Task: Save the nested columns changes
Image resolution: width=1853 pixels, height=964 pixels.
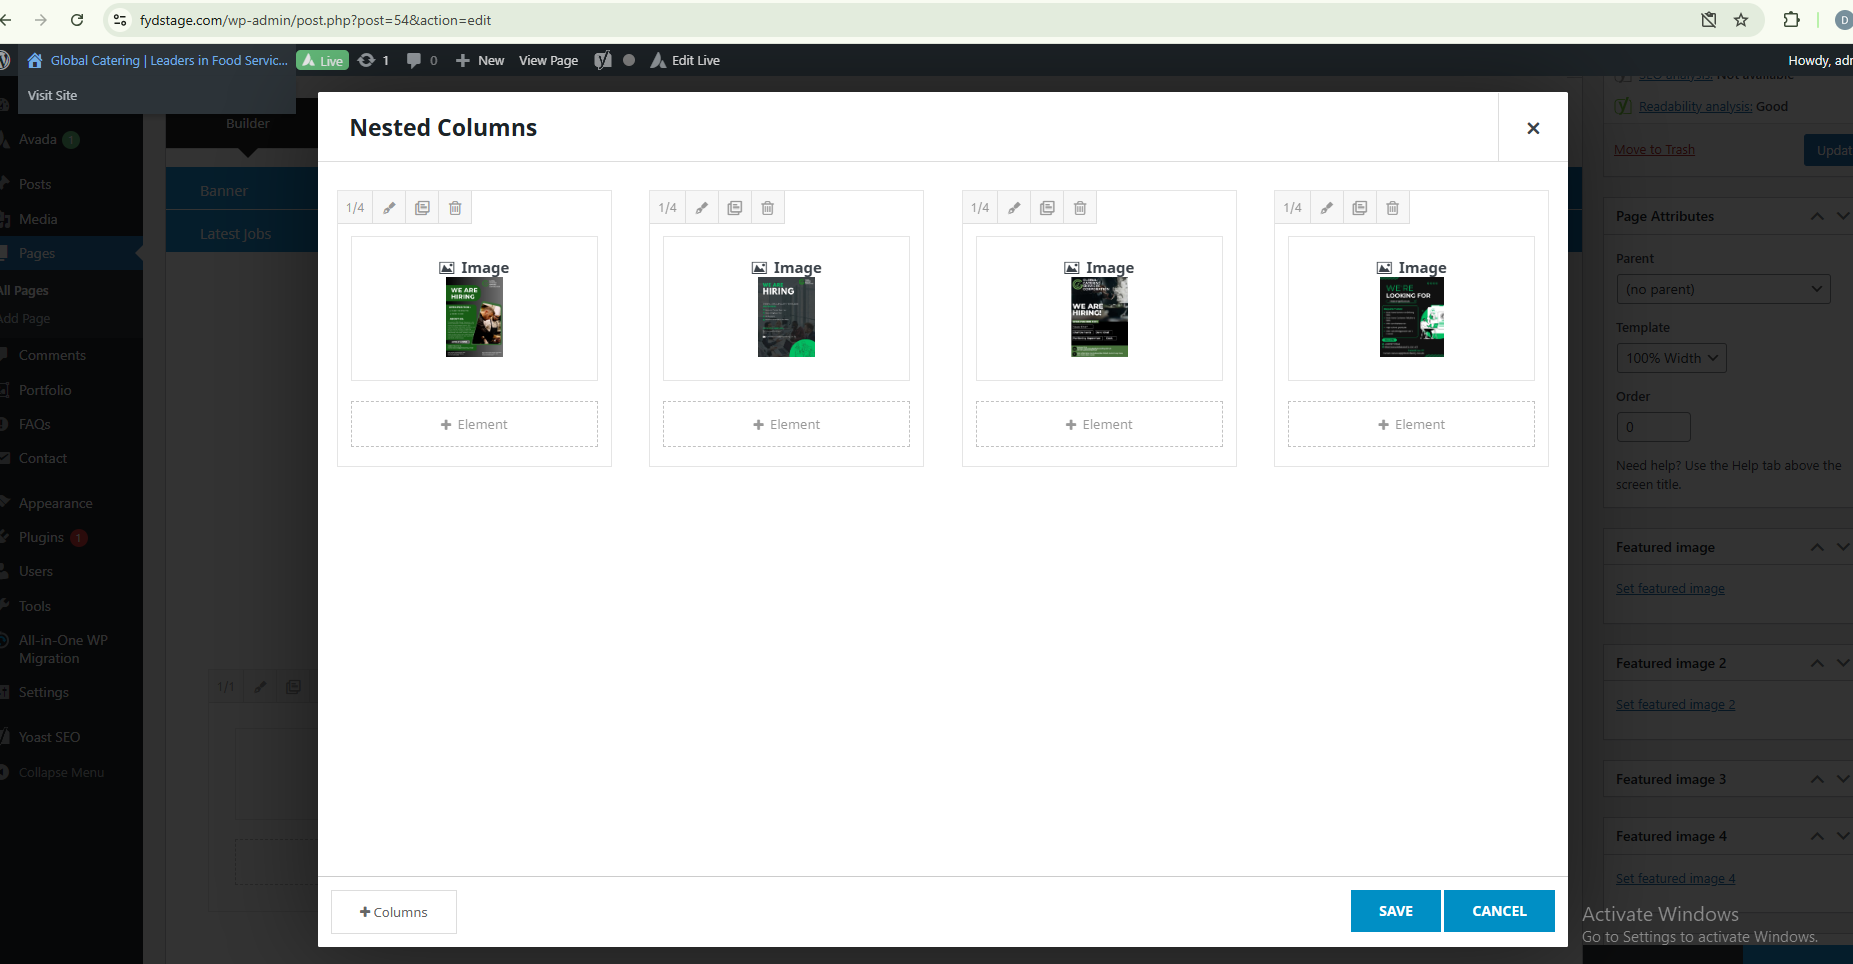Action: tap(1395, 911)
